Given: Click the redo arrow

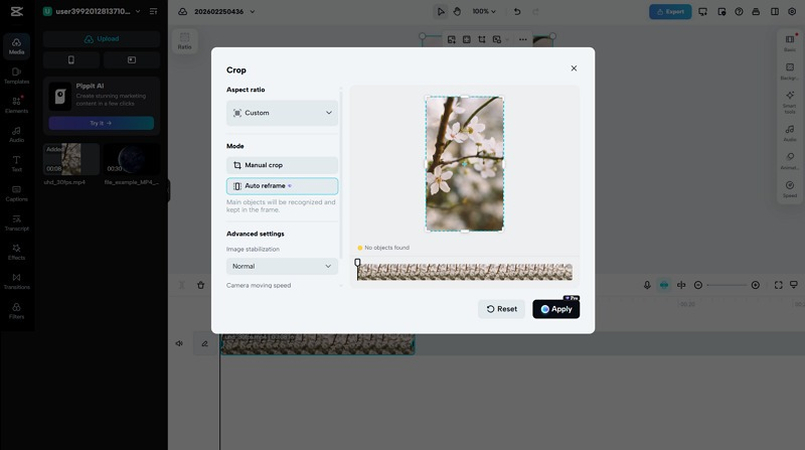Looking at the screenshot, I should pos(535,11).
